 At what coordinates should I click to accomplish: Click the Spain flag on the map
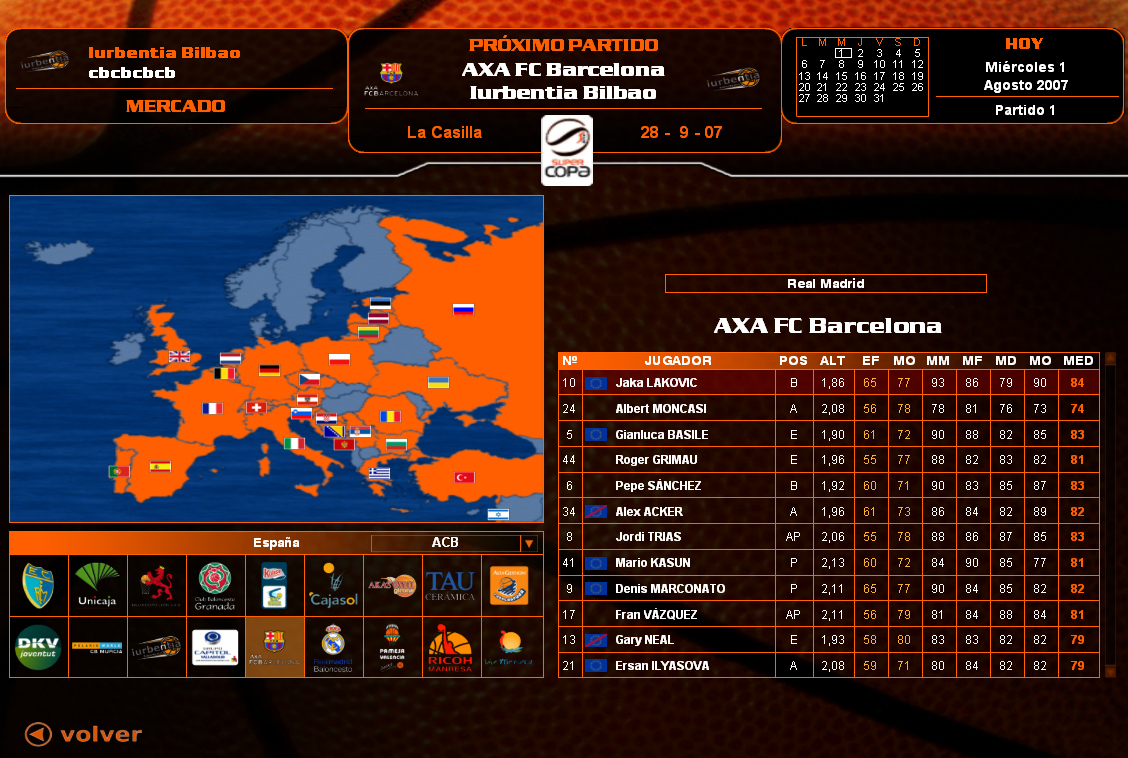(160, 466)
